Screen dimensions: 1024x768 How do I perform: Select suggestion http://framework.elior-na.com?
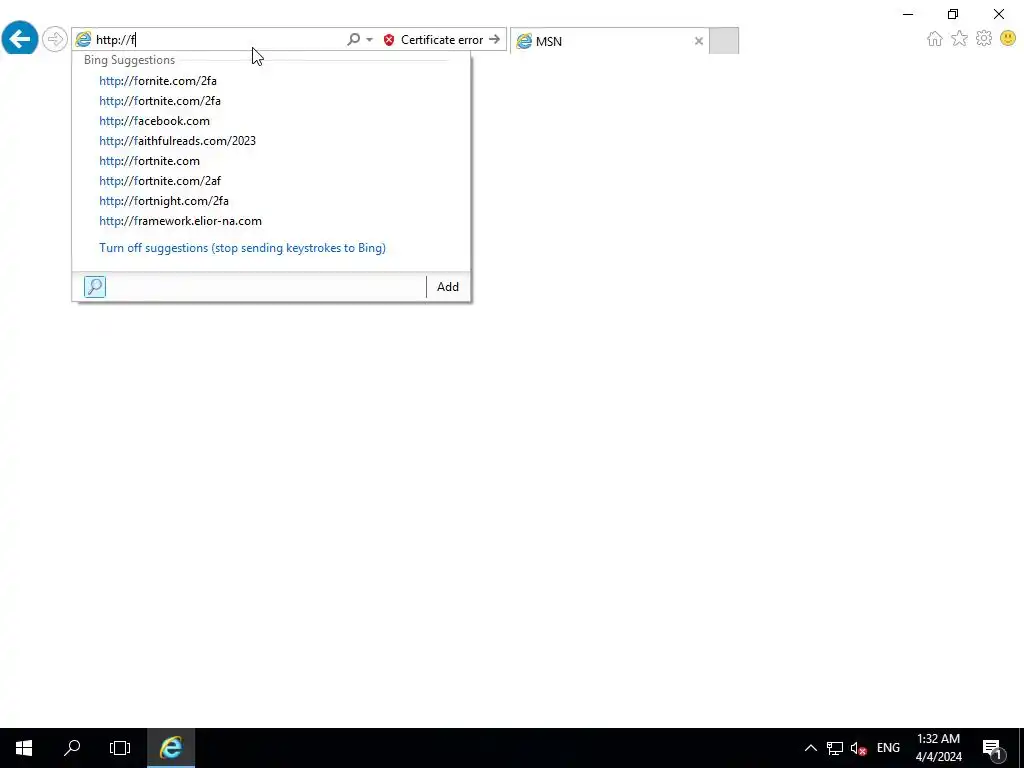[x=180, y=221]
